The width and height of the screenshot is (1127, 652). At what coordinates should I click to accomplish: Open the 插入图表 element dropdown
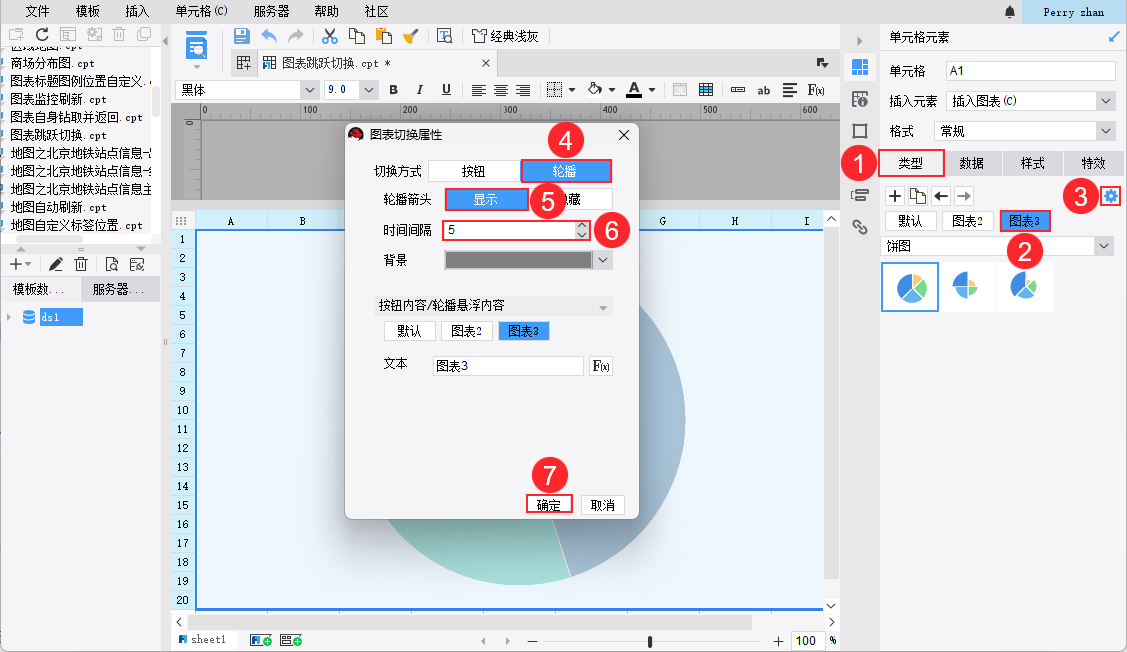(1104, 101)
